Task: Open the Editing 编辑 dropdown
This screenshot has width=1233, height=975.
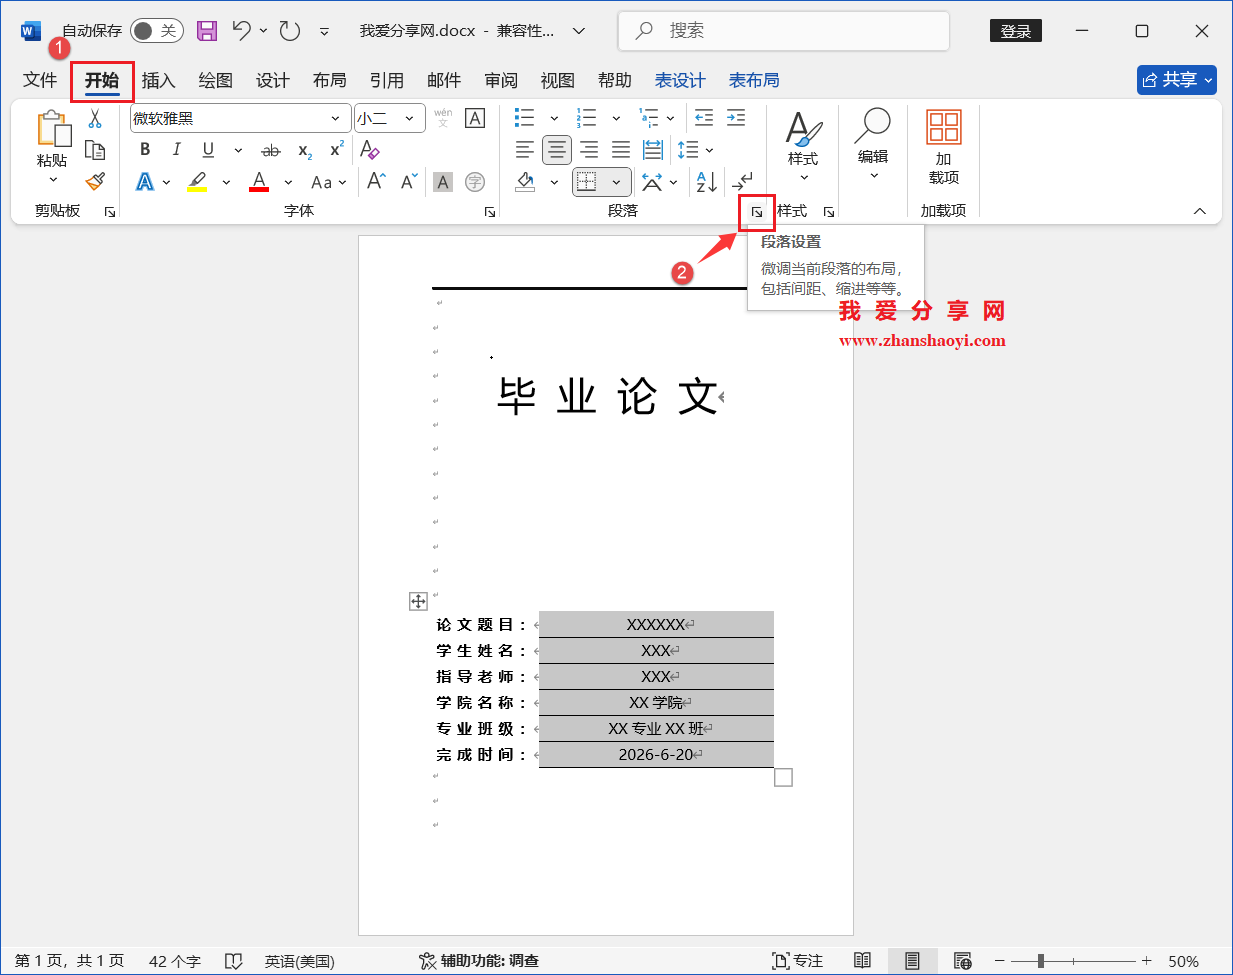Action: pyautogui.click(x=873, y=145)
